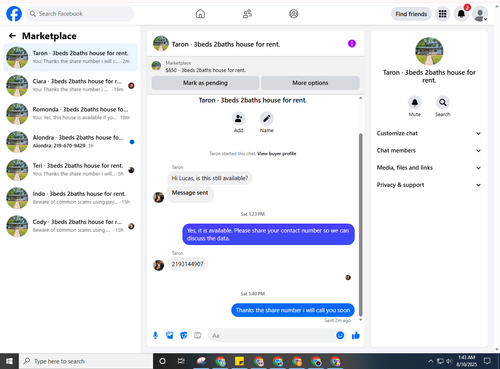This screenshot has height=369, width=500.
Task: Click the Yes, it is available message bubble
Action: click(x=268, y=234)
